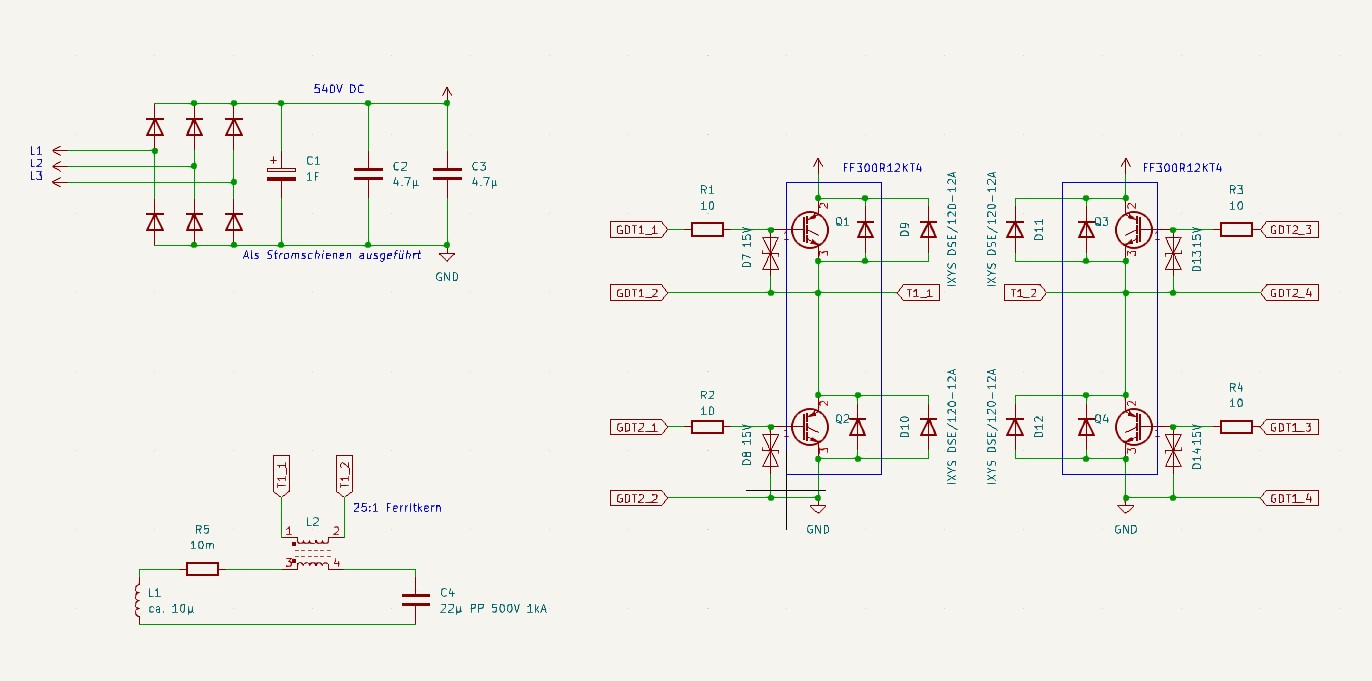Select the GDT2_4 global label
Viewport: 1372px width, 681px height.
[x=1291, y=293]
